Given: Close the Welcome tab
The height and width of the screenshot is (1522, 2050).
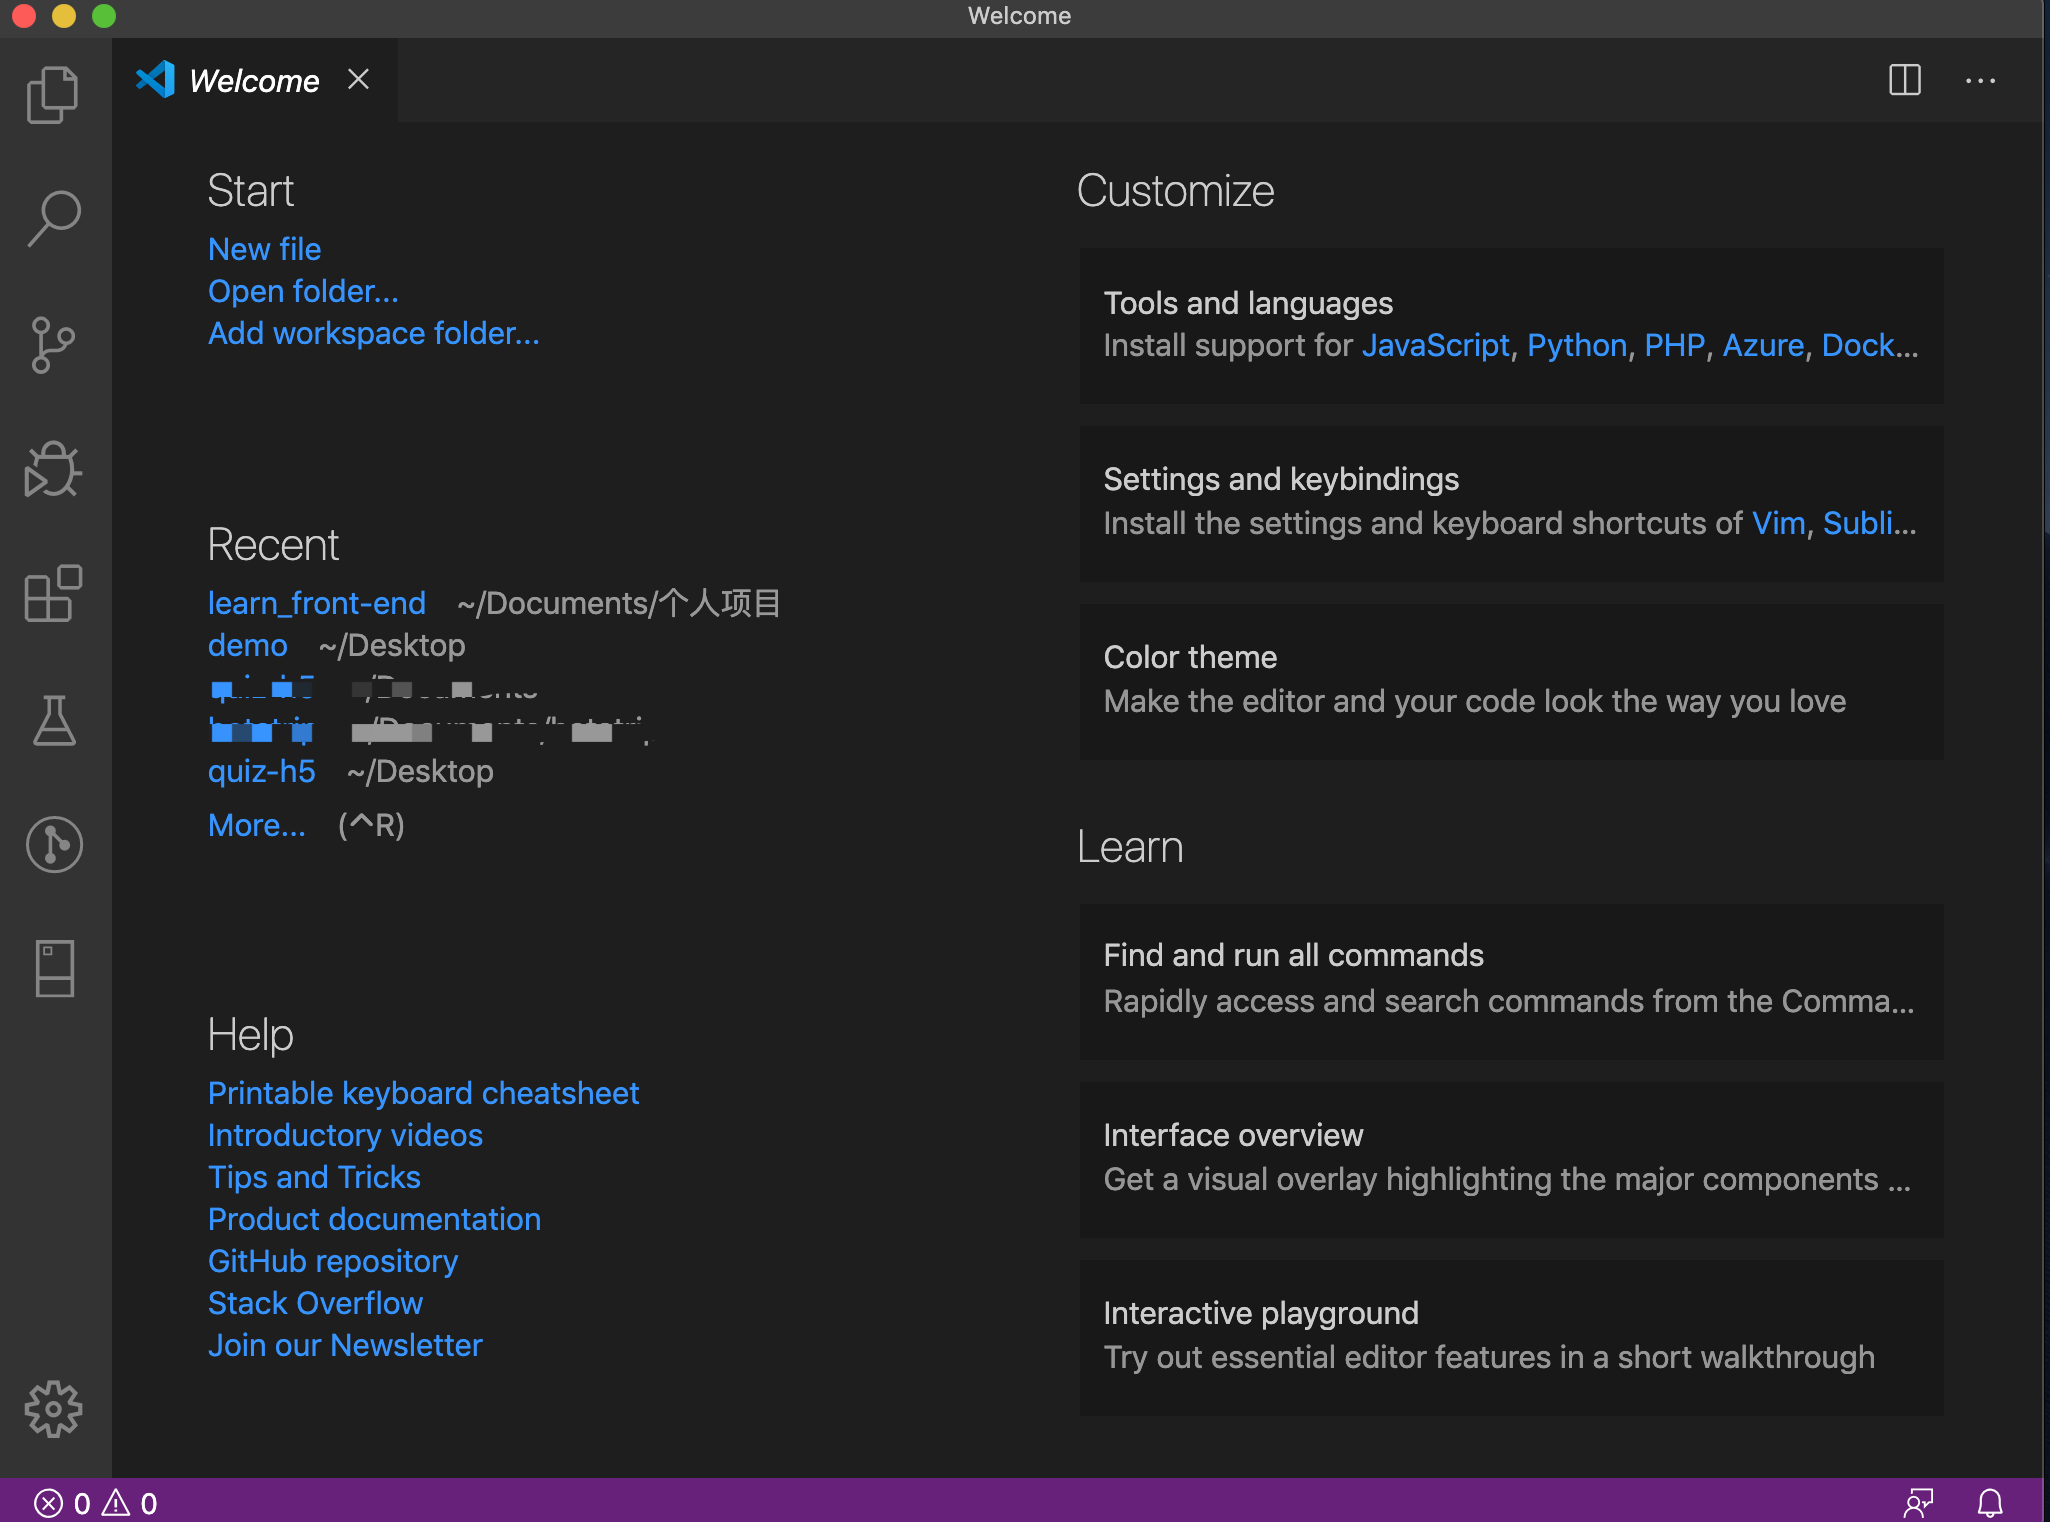Looking at the screenshot, I should pos(358,79).
